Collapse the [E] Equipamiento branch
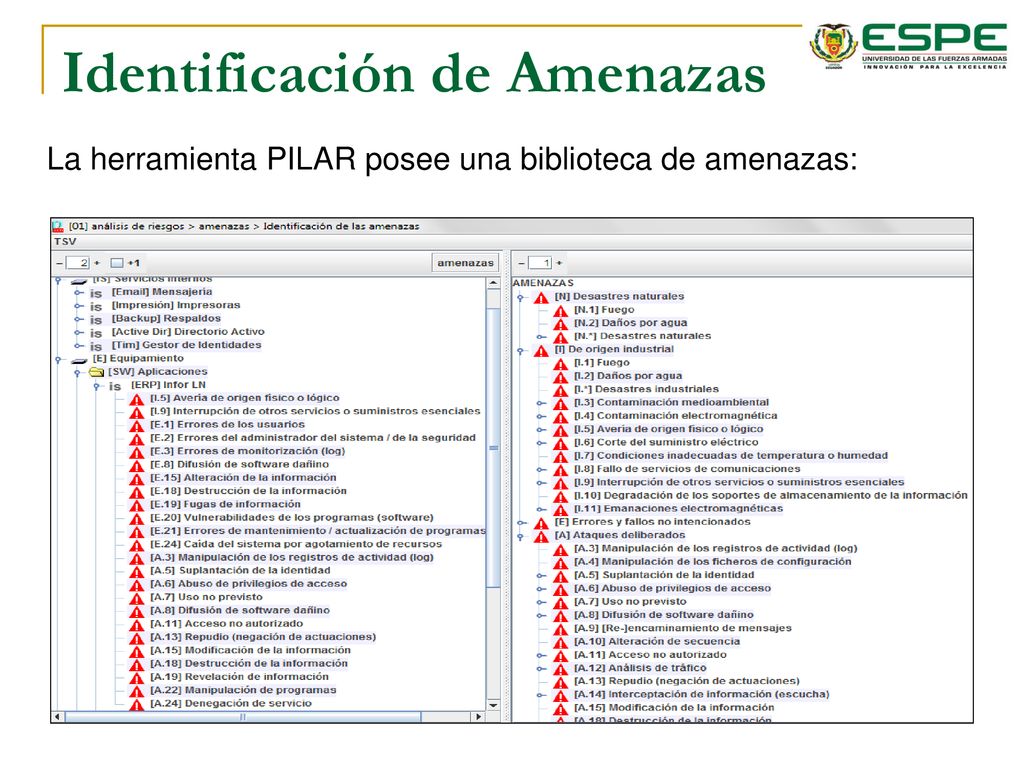This screenshot has width=1024, height=768. click(x=59, y=360)
